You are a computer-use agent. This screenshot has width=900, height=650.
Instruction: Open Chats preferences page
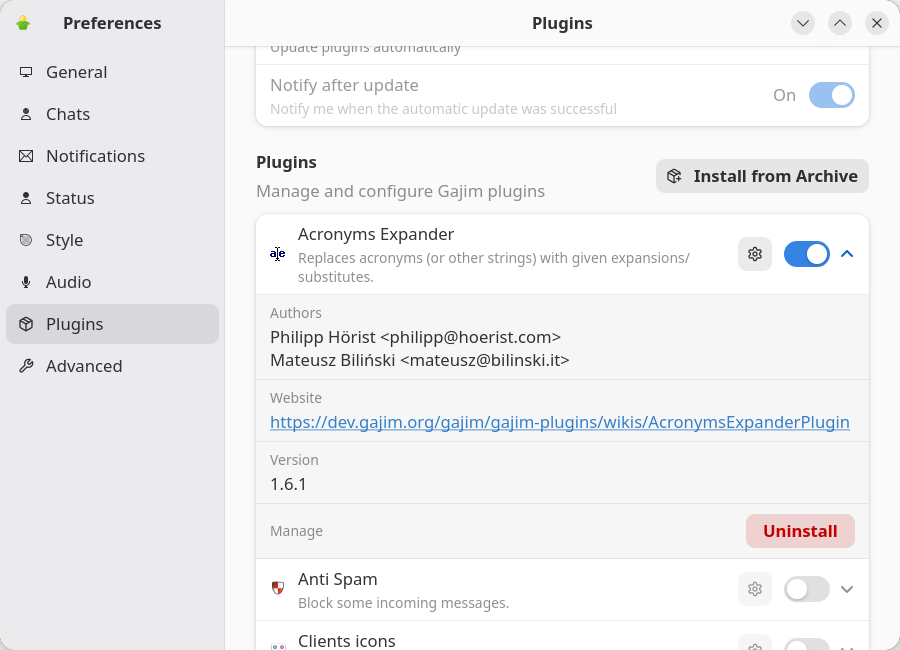(x=112, y=114)
